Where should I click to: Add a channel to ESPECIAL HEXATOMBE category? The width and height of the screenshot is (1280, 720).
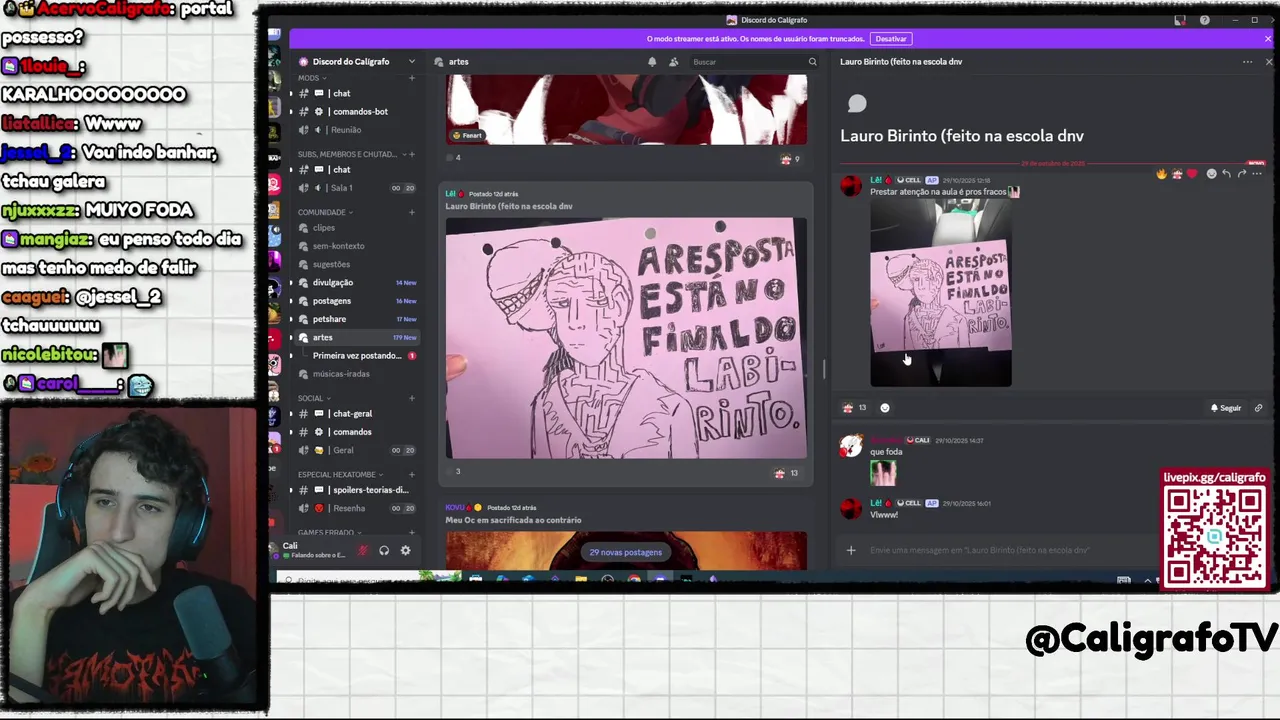click(x=411, y=474)
